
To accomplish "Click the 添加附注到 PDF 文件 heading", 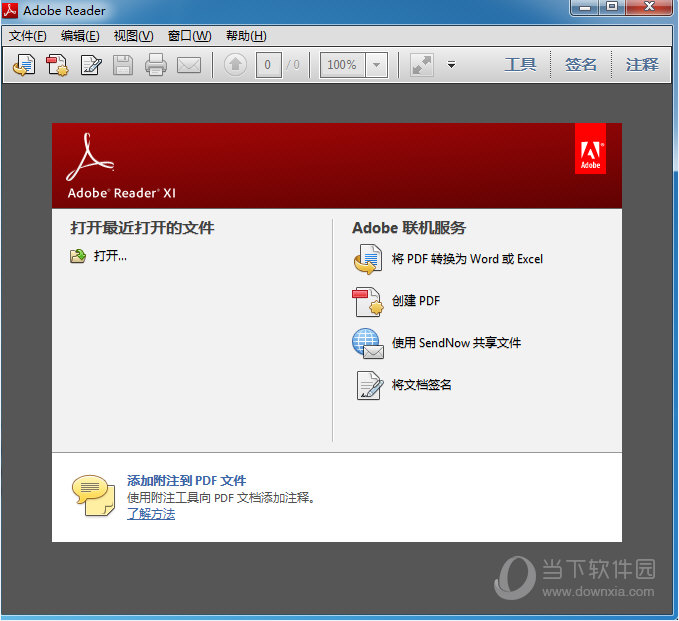I will pyautogui.click(x=187, y=480).
